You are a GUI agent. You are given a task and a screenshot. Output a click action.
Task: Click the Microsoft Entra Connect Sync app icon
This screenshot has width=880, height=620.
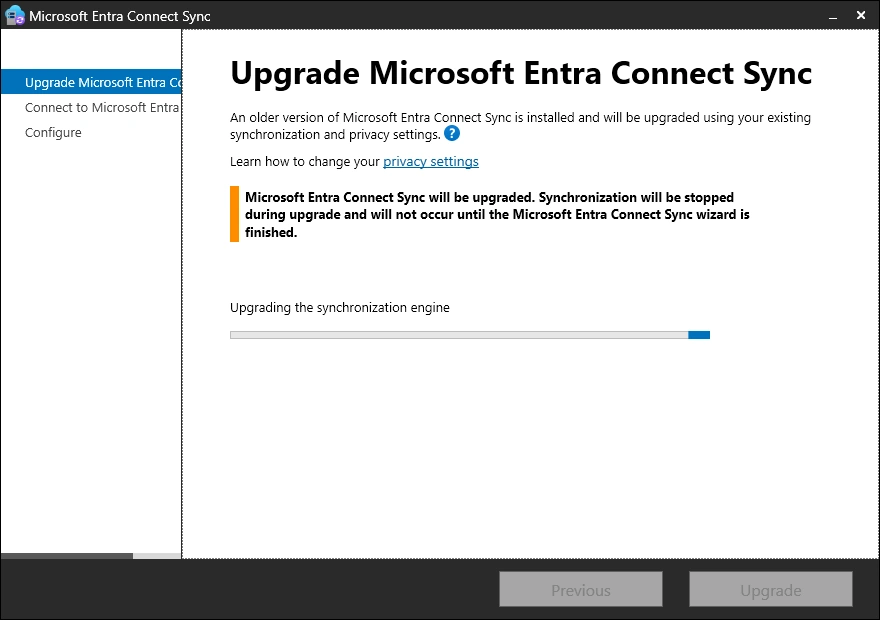(15, 15)
